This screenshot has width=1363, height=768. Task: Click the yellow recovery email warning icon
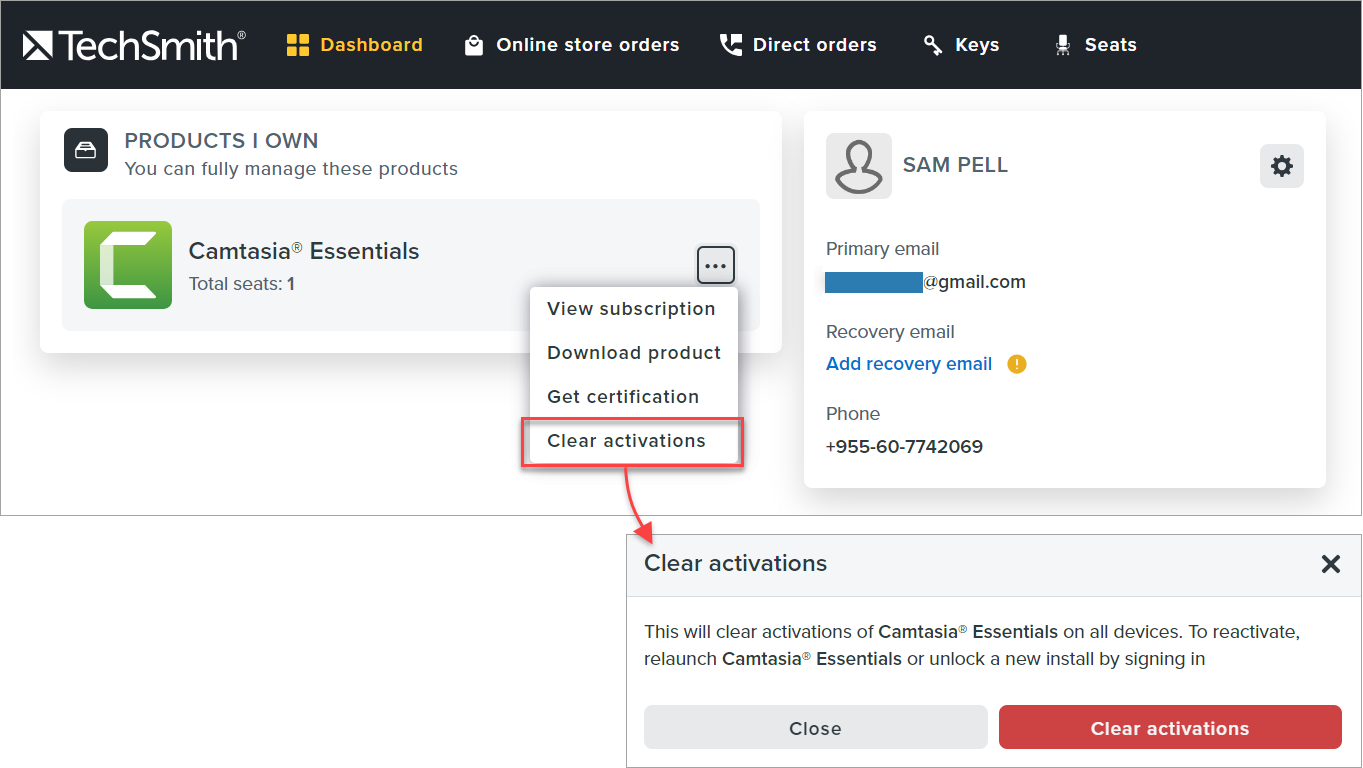click(1017, 364)
